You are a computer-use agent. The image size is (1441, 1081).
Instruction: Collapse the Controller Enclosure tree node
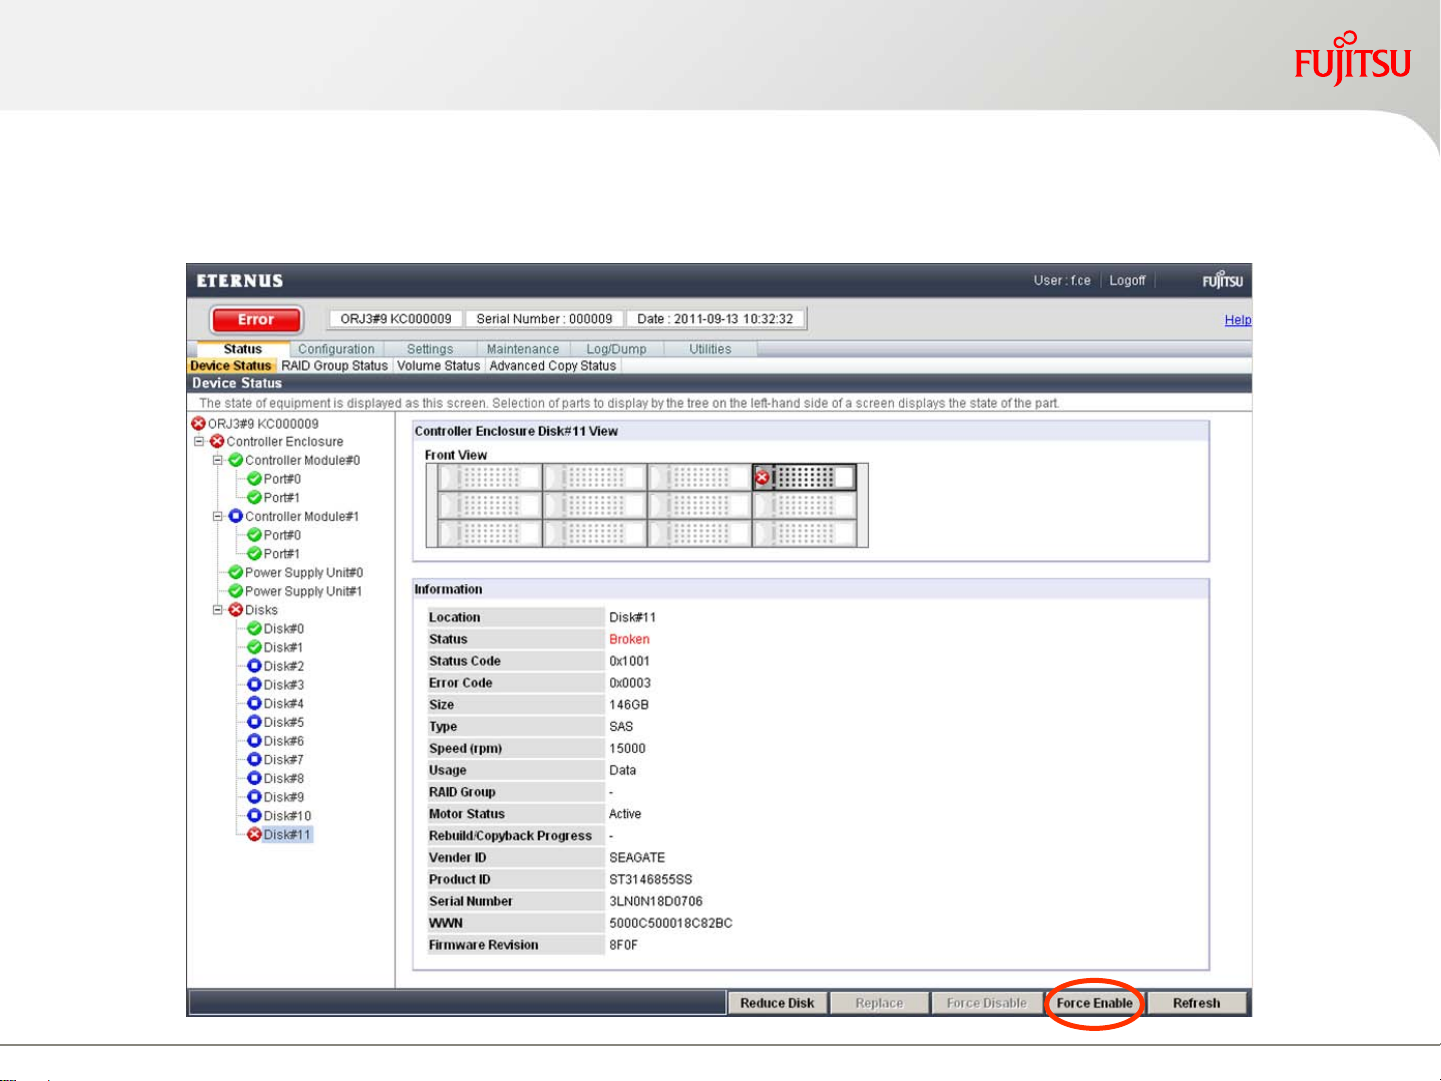199,441
